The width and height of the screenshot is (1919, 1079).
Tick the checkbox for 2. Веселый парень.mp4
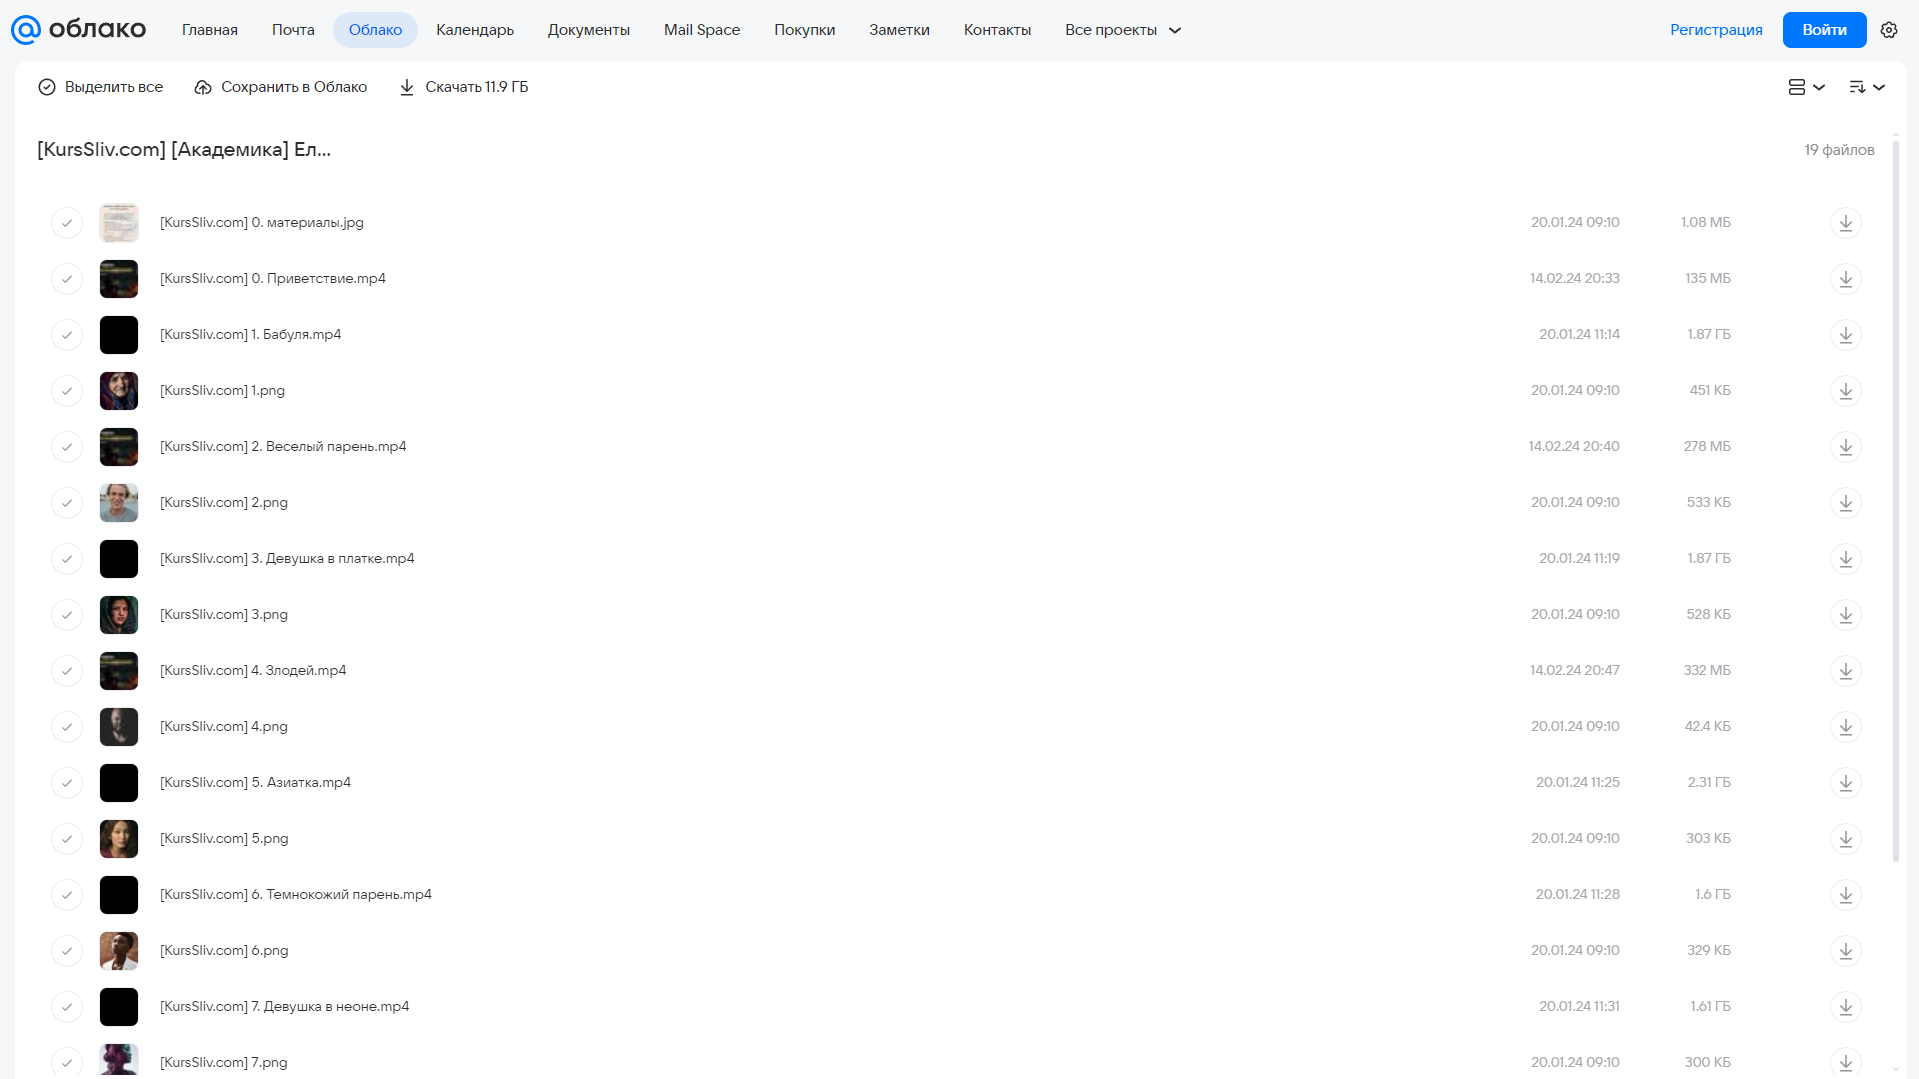pos(67,447)
